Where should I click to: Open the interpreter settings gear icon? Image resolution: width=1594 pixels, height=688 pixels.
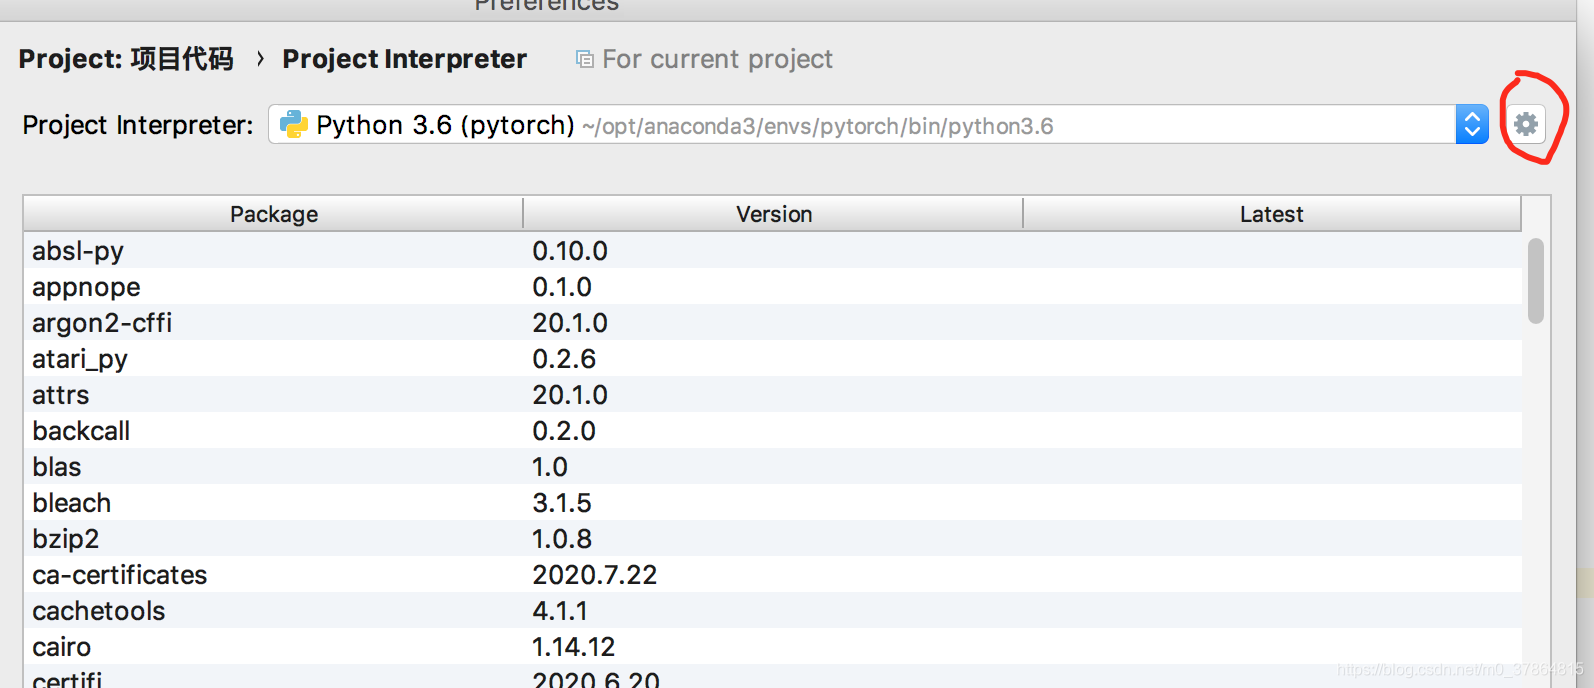tap(1525, 124)
